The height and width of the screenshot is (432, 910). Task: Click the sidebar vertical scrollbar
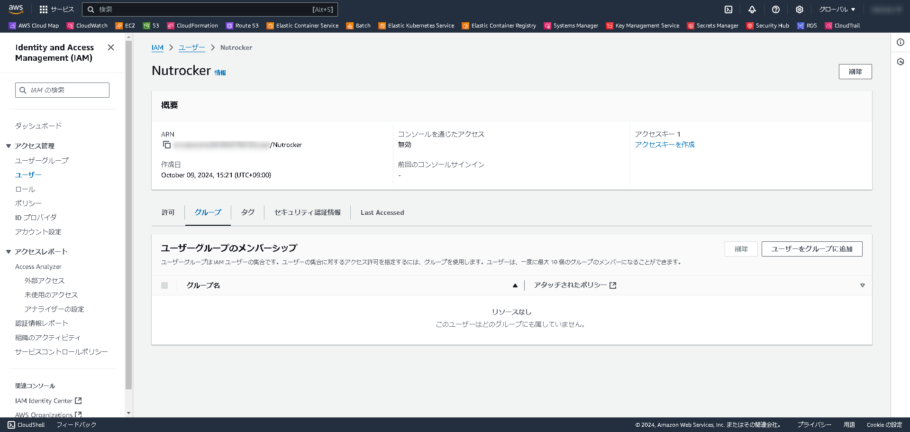[x=128, y=215]
